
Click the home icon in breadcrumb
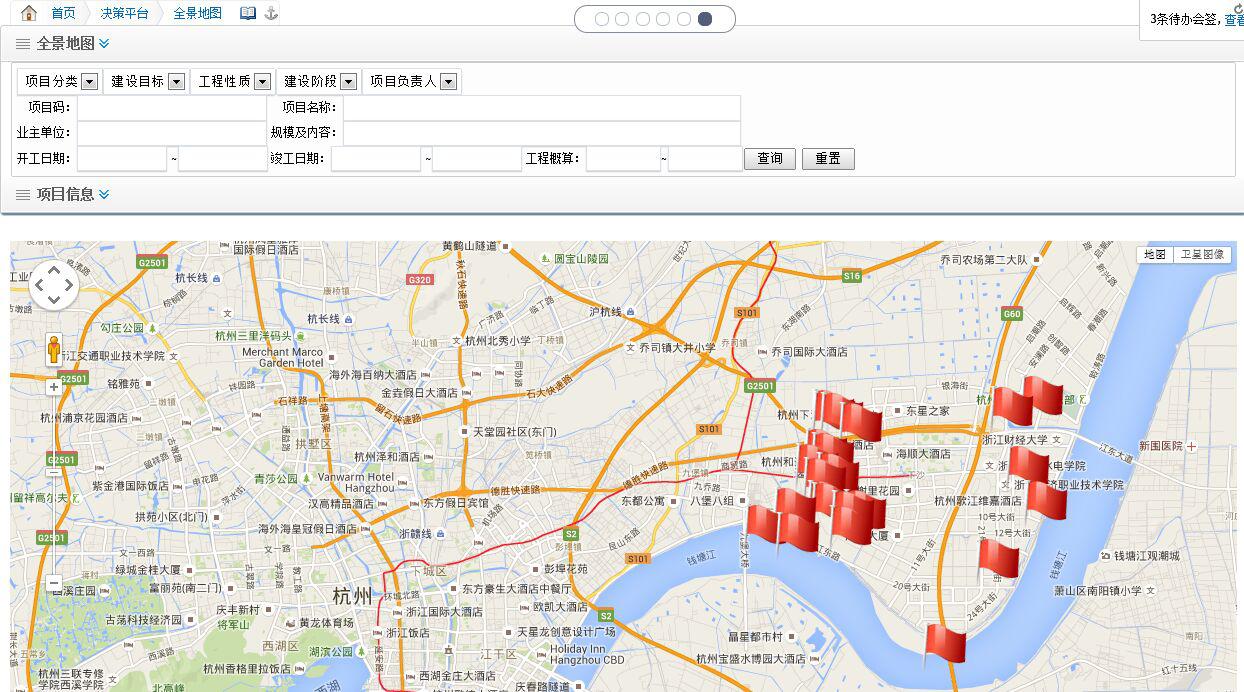click(x=29, y=13)
